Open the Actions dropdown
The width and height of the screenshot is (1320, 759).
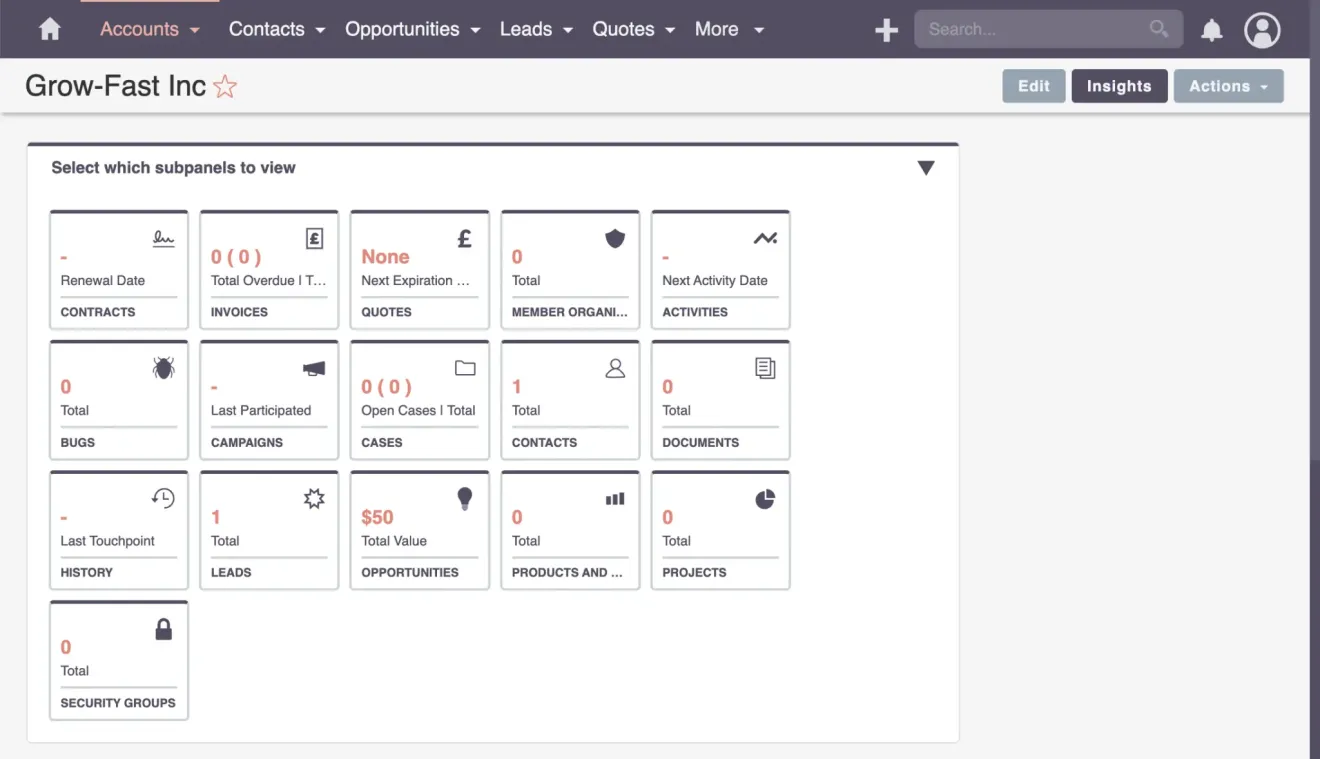[1228, 86]
